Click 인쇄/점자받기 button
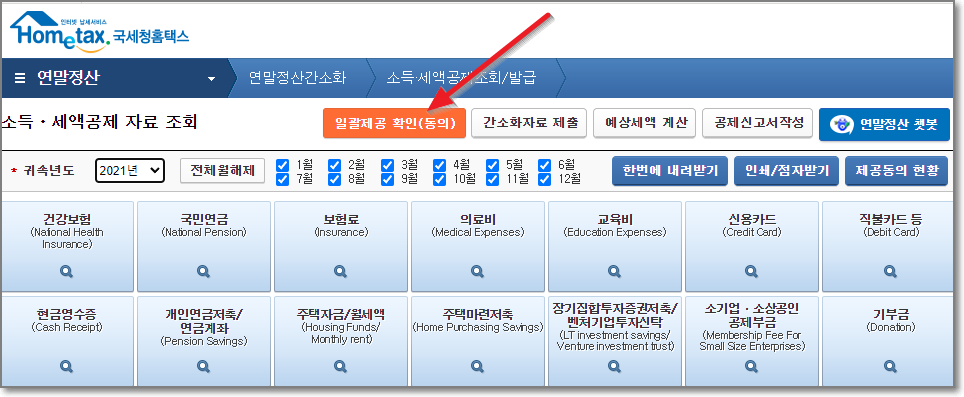Viewport: 964px width, 397px height. [786, 171]
